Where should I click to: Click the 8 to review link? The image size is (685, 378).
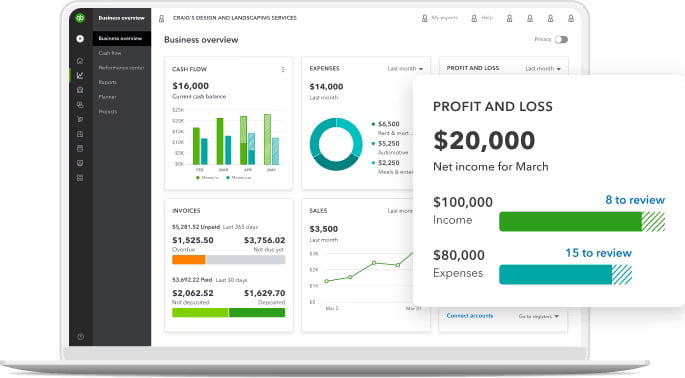[635, 200]
